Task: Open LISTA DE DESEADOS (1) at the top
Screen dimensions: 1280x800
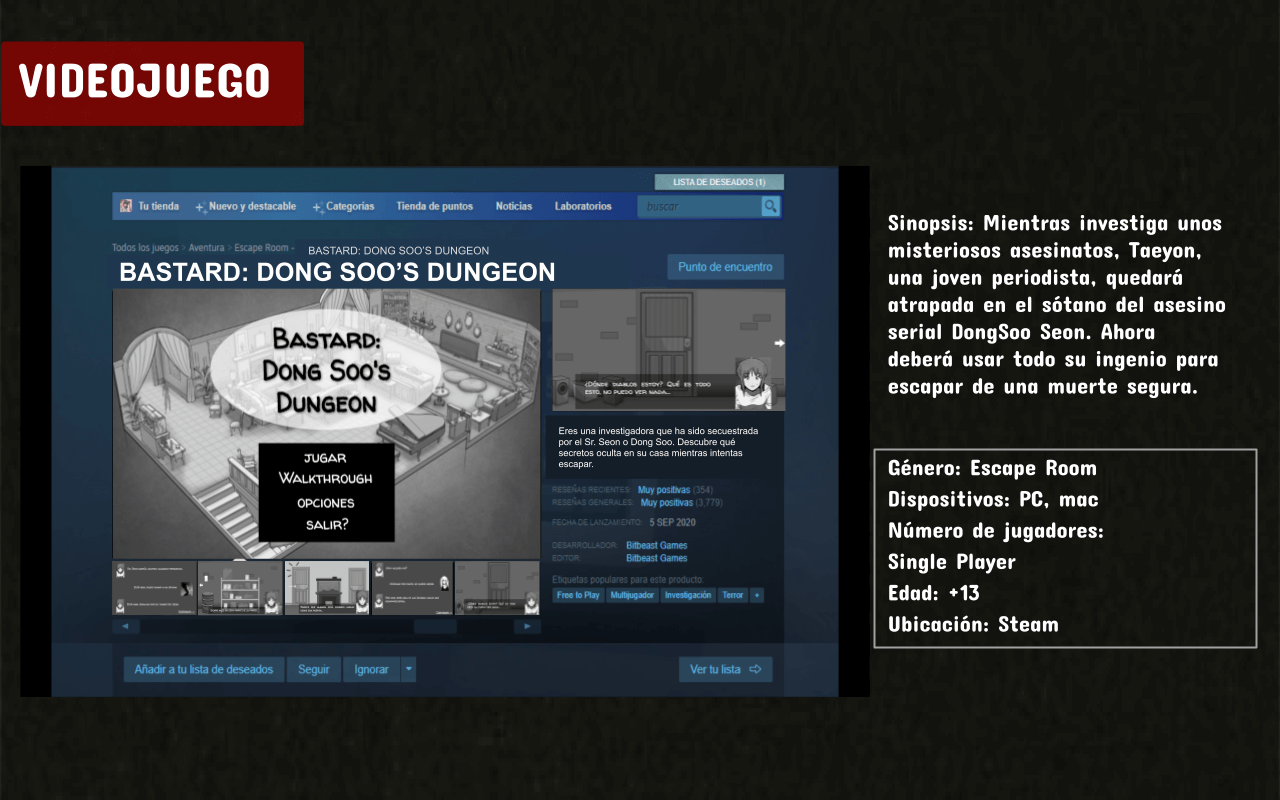Action: coord(719,181)
